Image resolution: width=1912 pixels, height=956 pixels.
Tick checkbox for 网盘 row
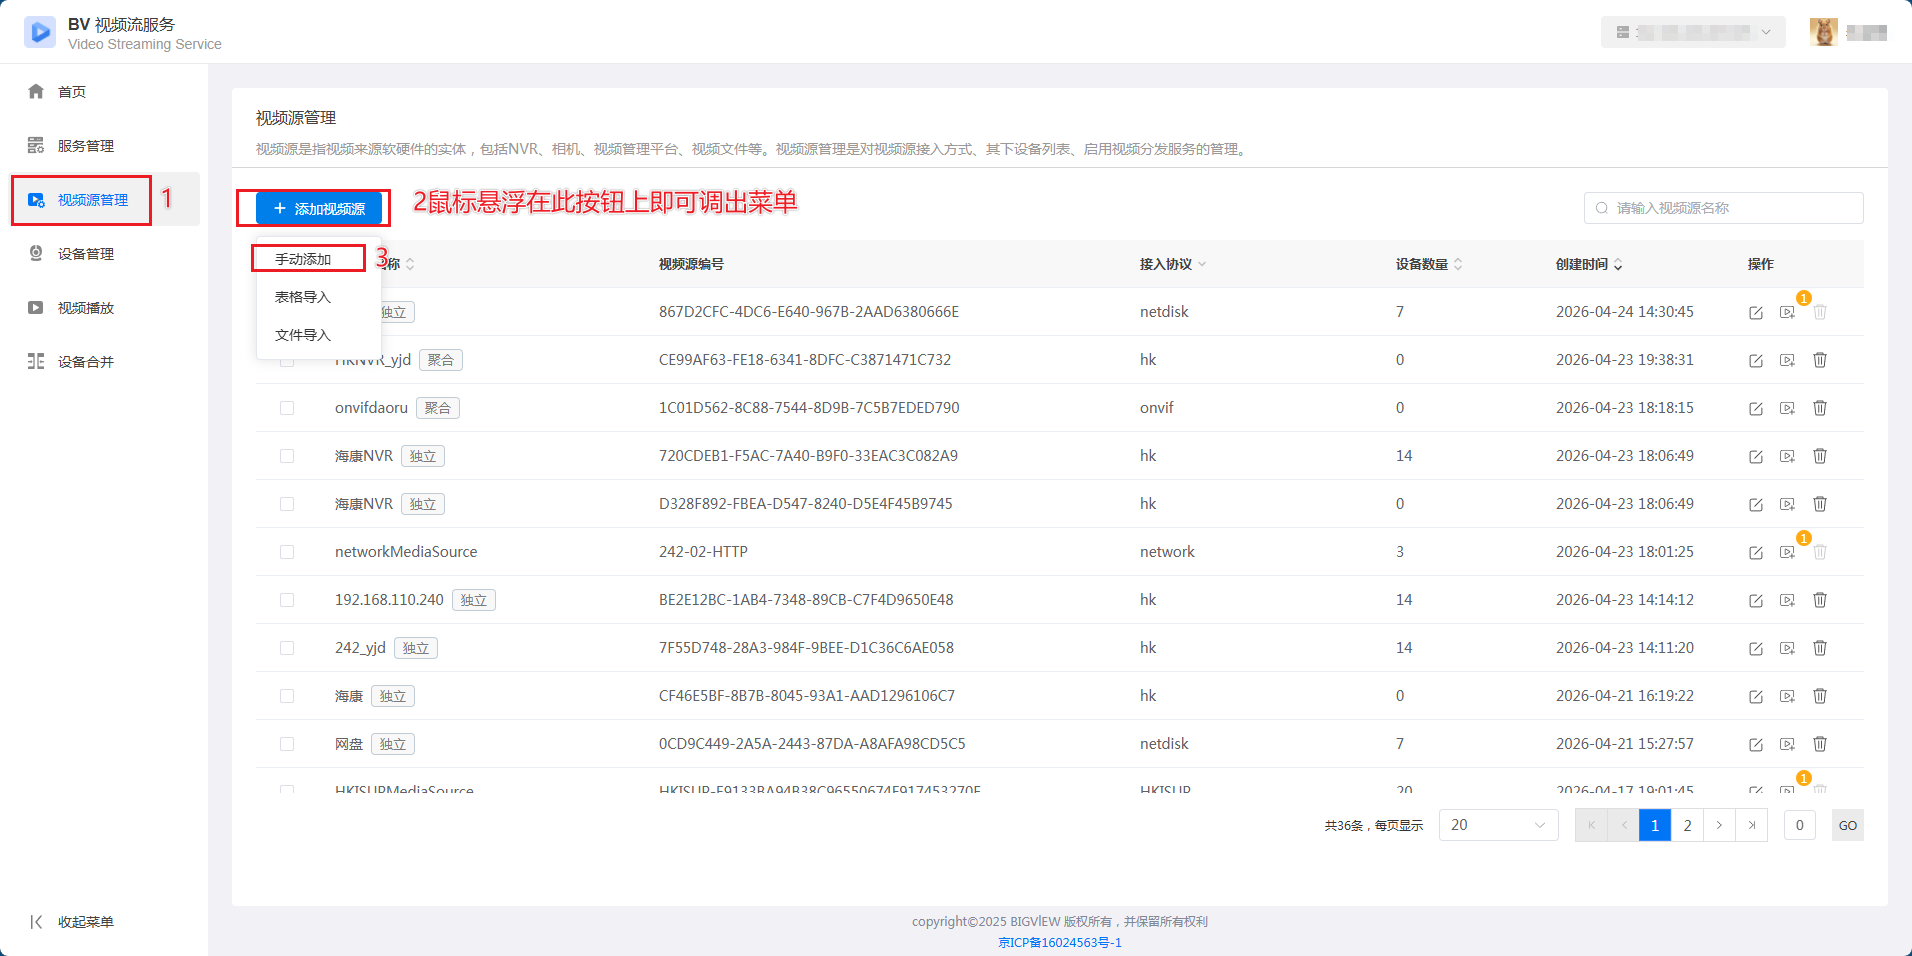(x=287, y=744)
